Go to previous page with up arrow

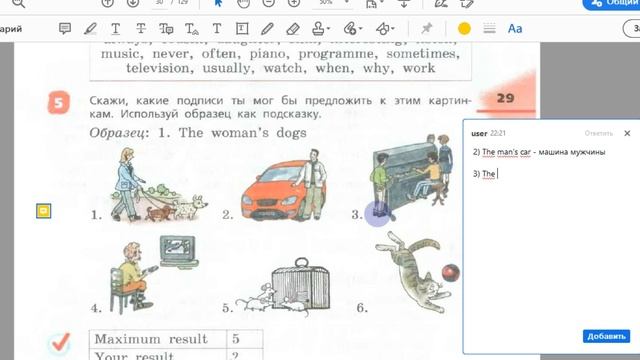point(107,3)
